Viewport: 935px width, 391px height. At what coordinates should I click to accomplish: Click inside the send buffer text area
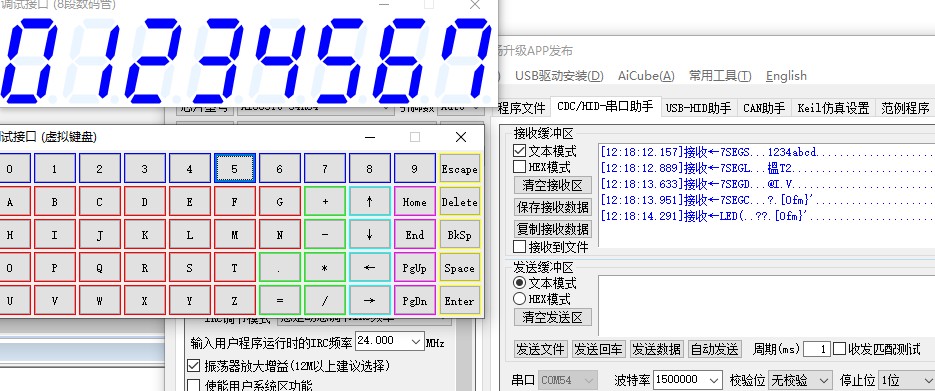766,305
